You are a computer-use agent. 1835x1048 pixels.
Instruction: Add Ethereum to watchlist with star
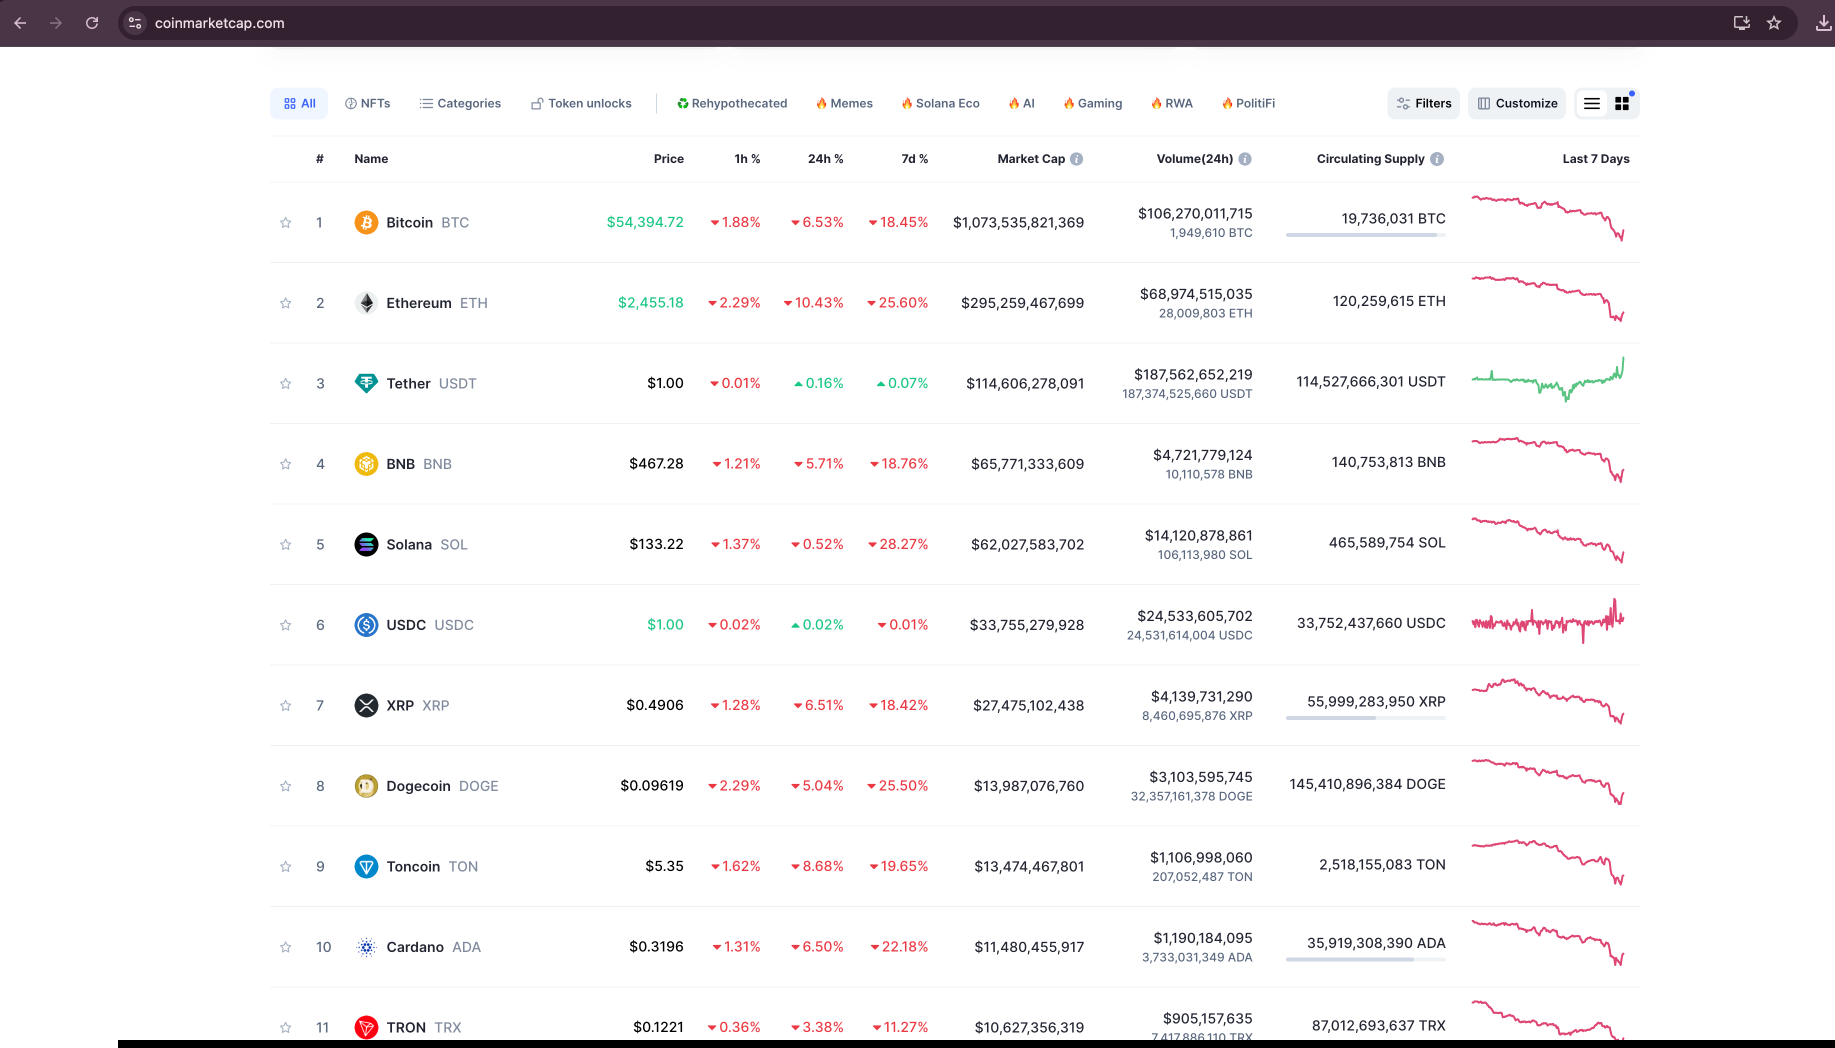coord(286,303)
